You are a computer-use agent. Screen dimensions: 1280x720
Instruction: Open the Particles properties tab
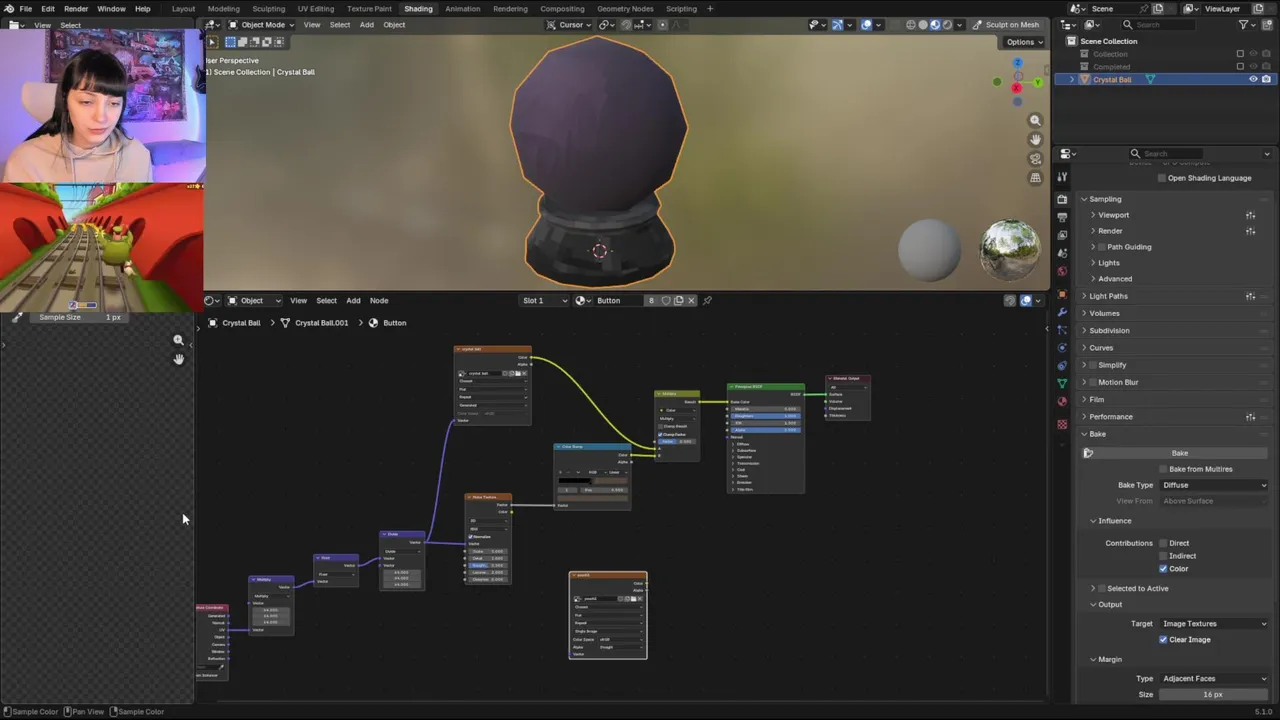tap(1062, 330)
